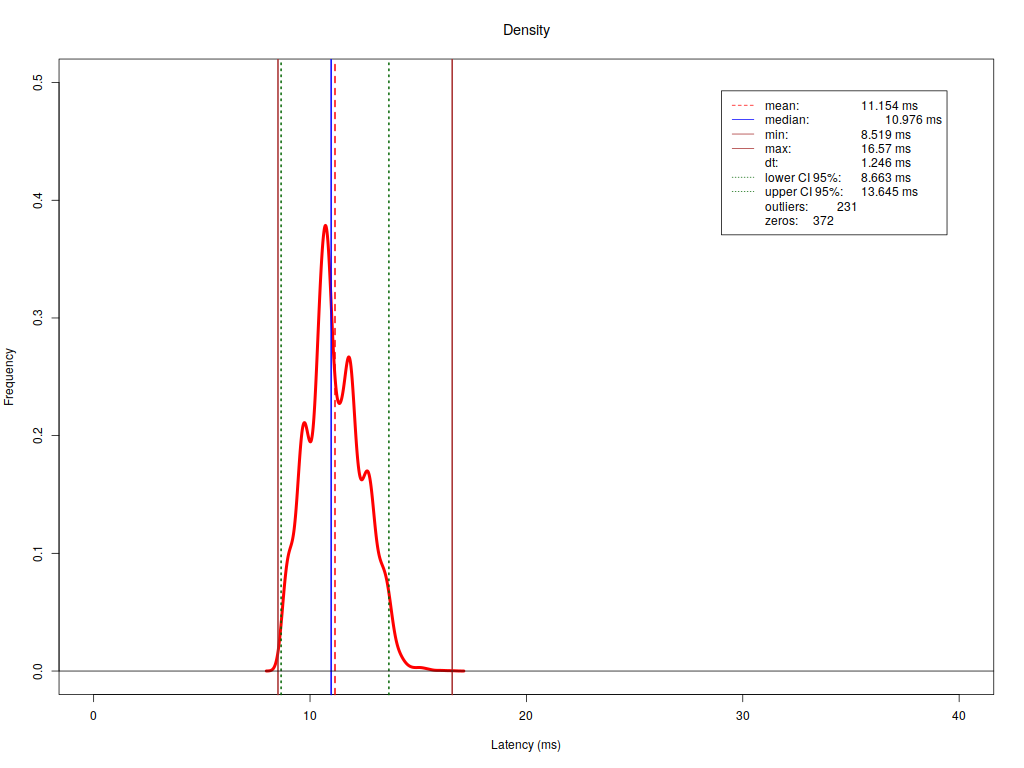Select the dt value 1.246 ms
This screenshot has height=768, width=1024.
(x=885, y=163)
